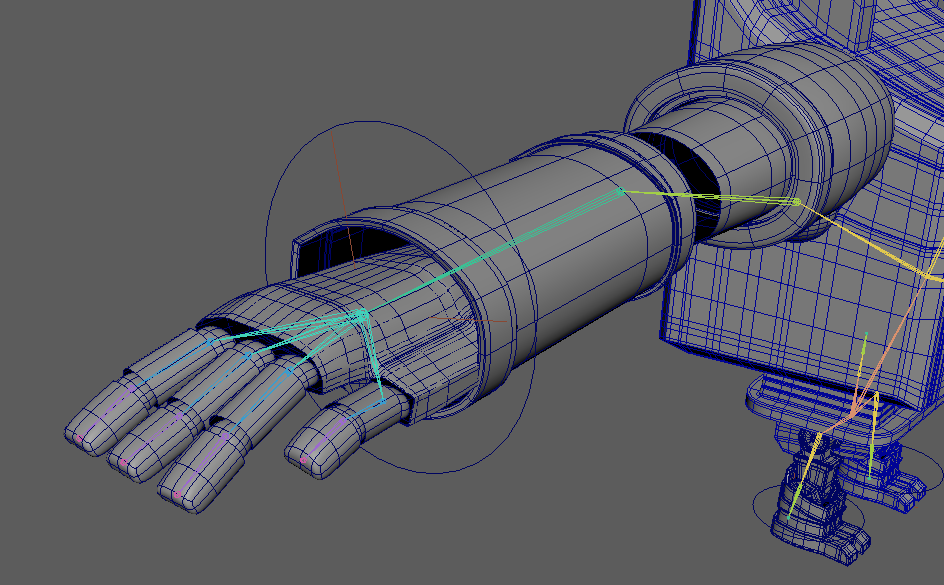Select the blue base joint of the thumb

[x=382, y=401]
